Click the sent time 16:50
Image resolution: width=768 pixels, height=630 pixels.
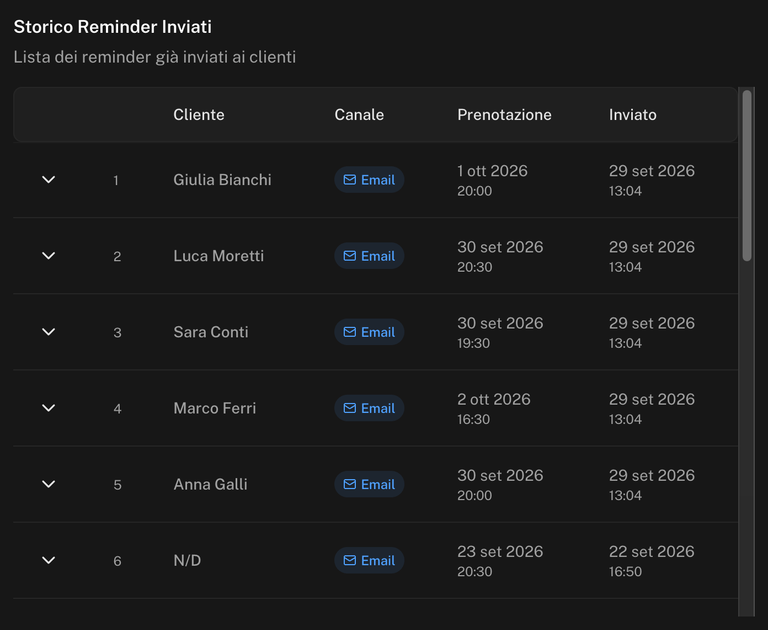point(625,571)
